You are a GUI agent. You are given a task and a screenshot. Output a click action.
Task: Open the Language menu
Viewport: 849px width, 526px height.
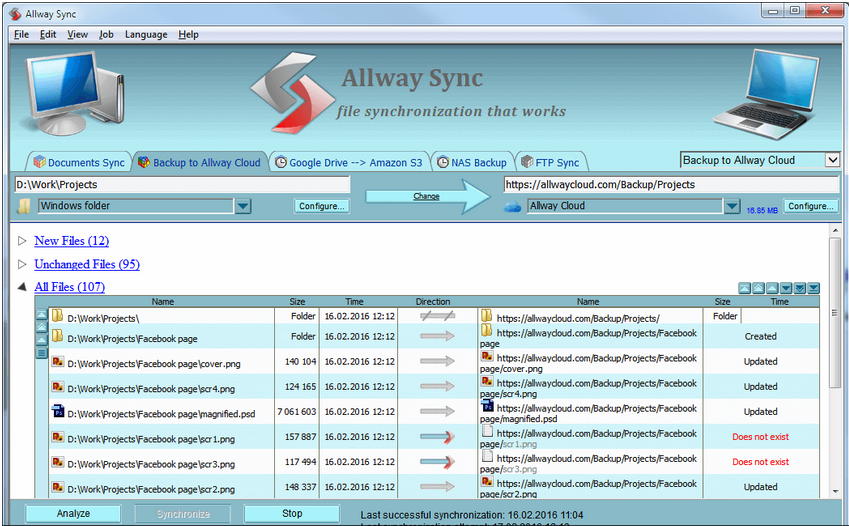point(146,34)
